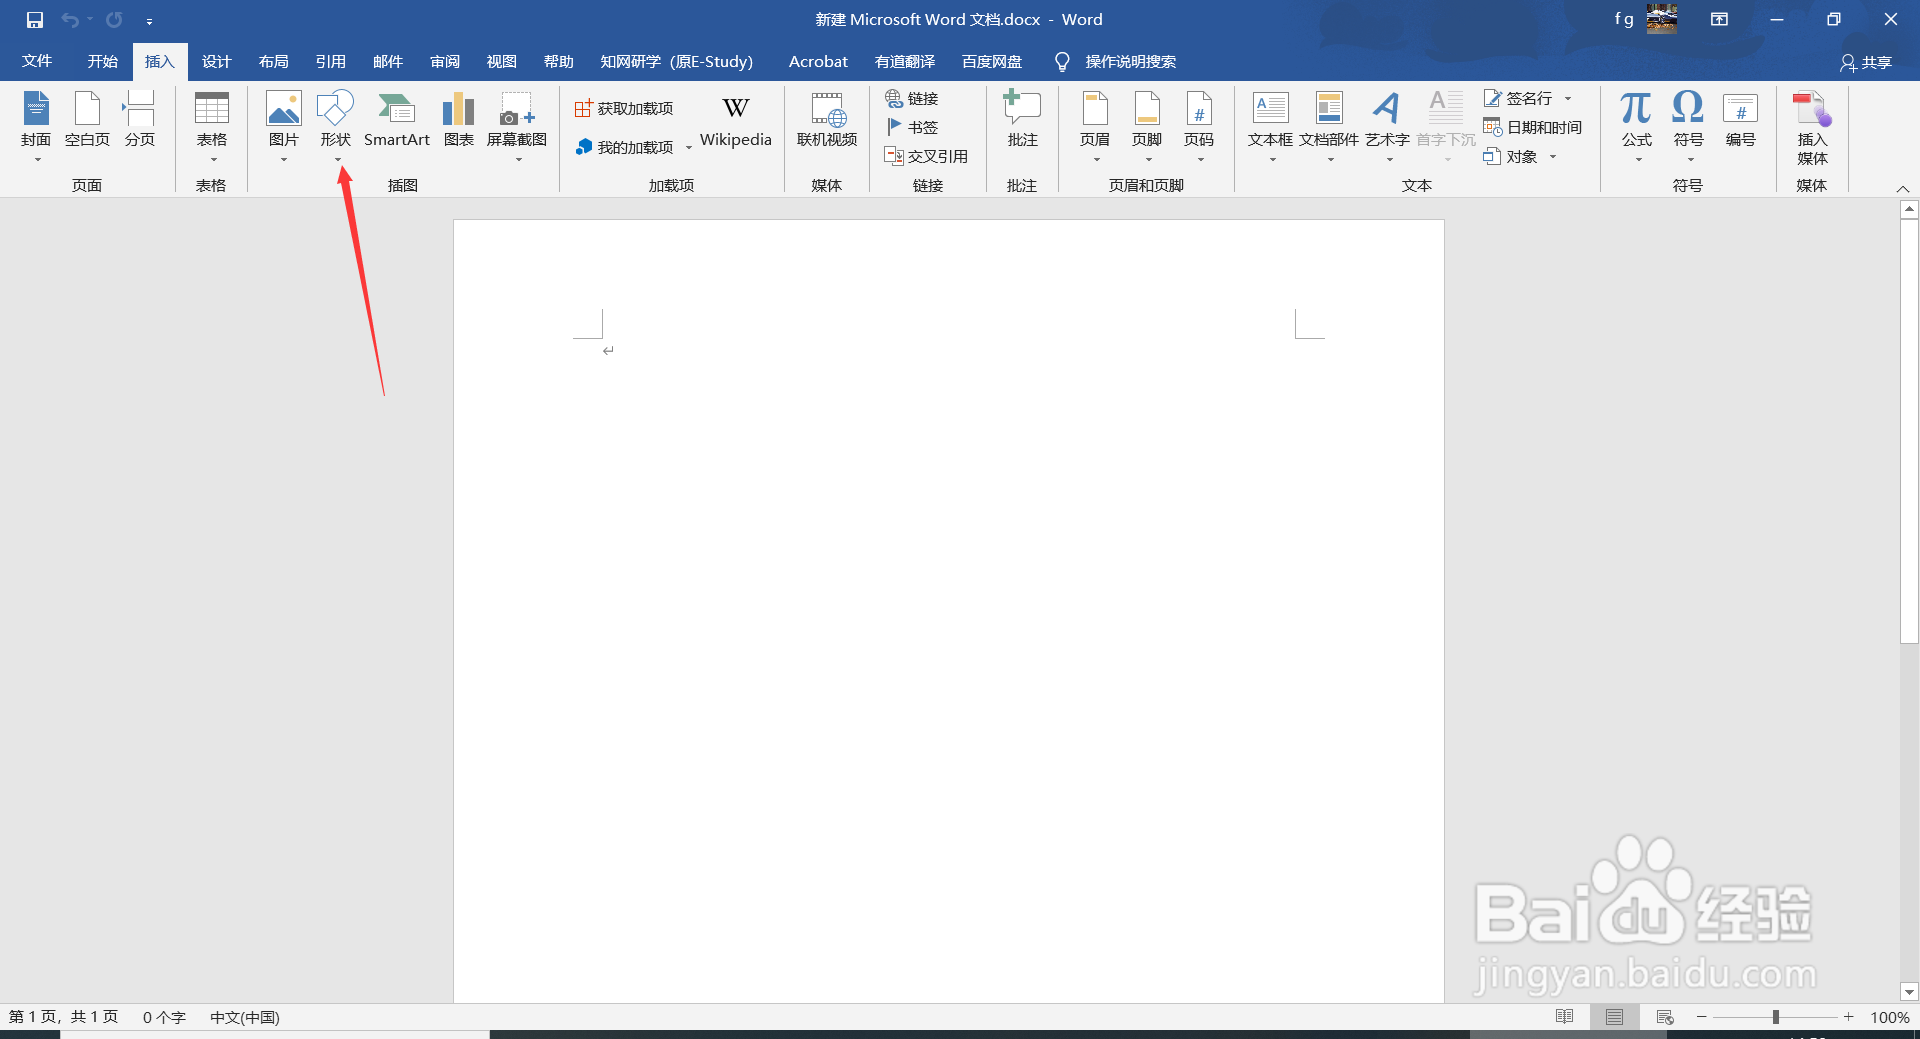1920x1039 pixels.
Task: Zoom in with the plus button
Action: 1849,1017
